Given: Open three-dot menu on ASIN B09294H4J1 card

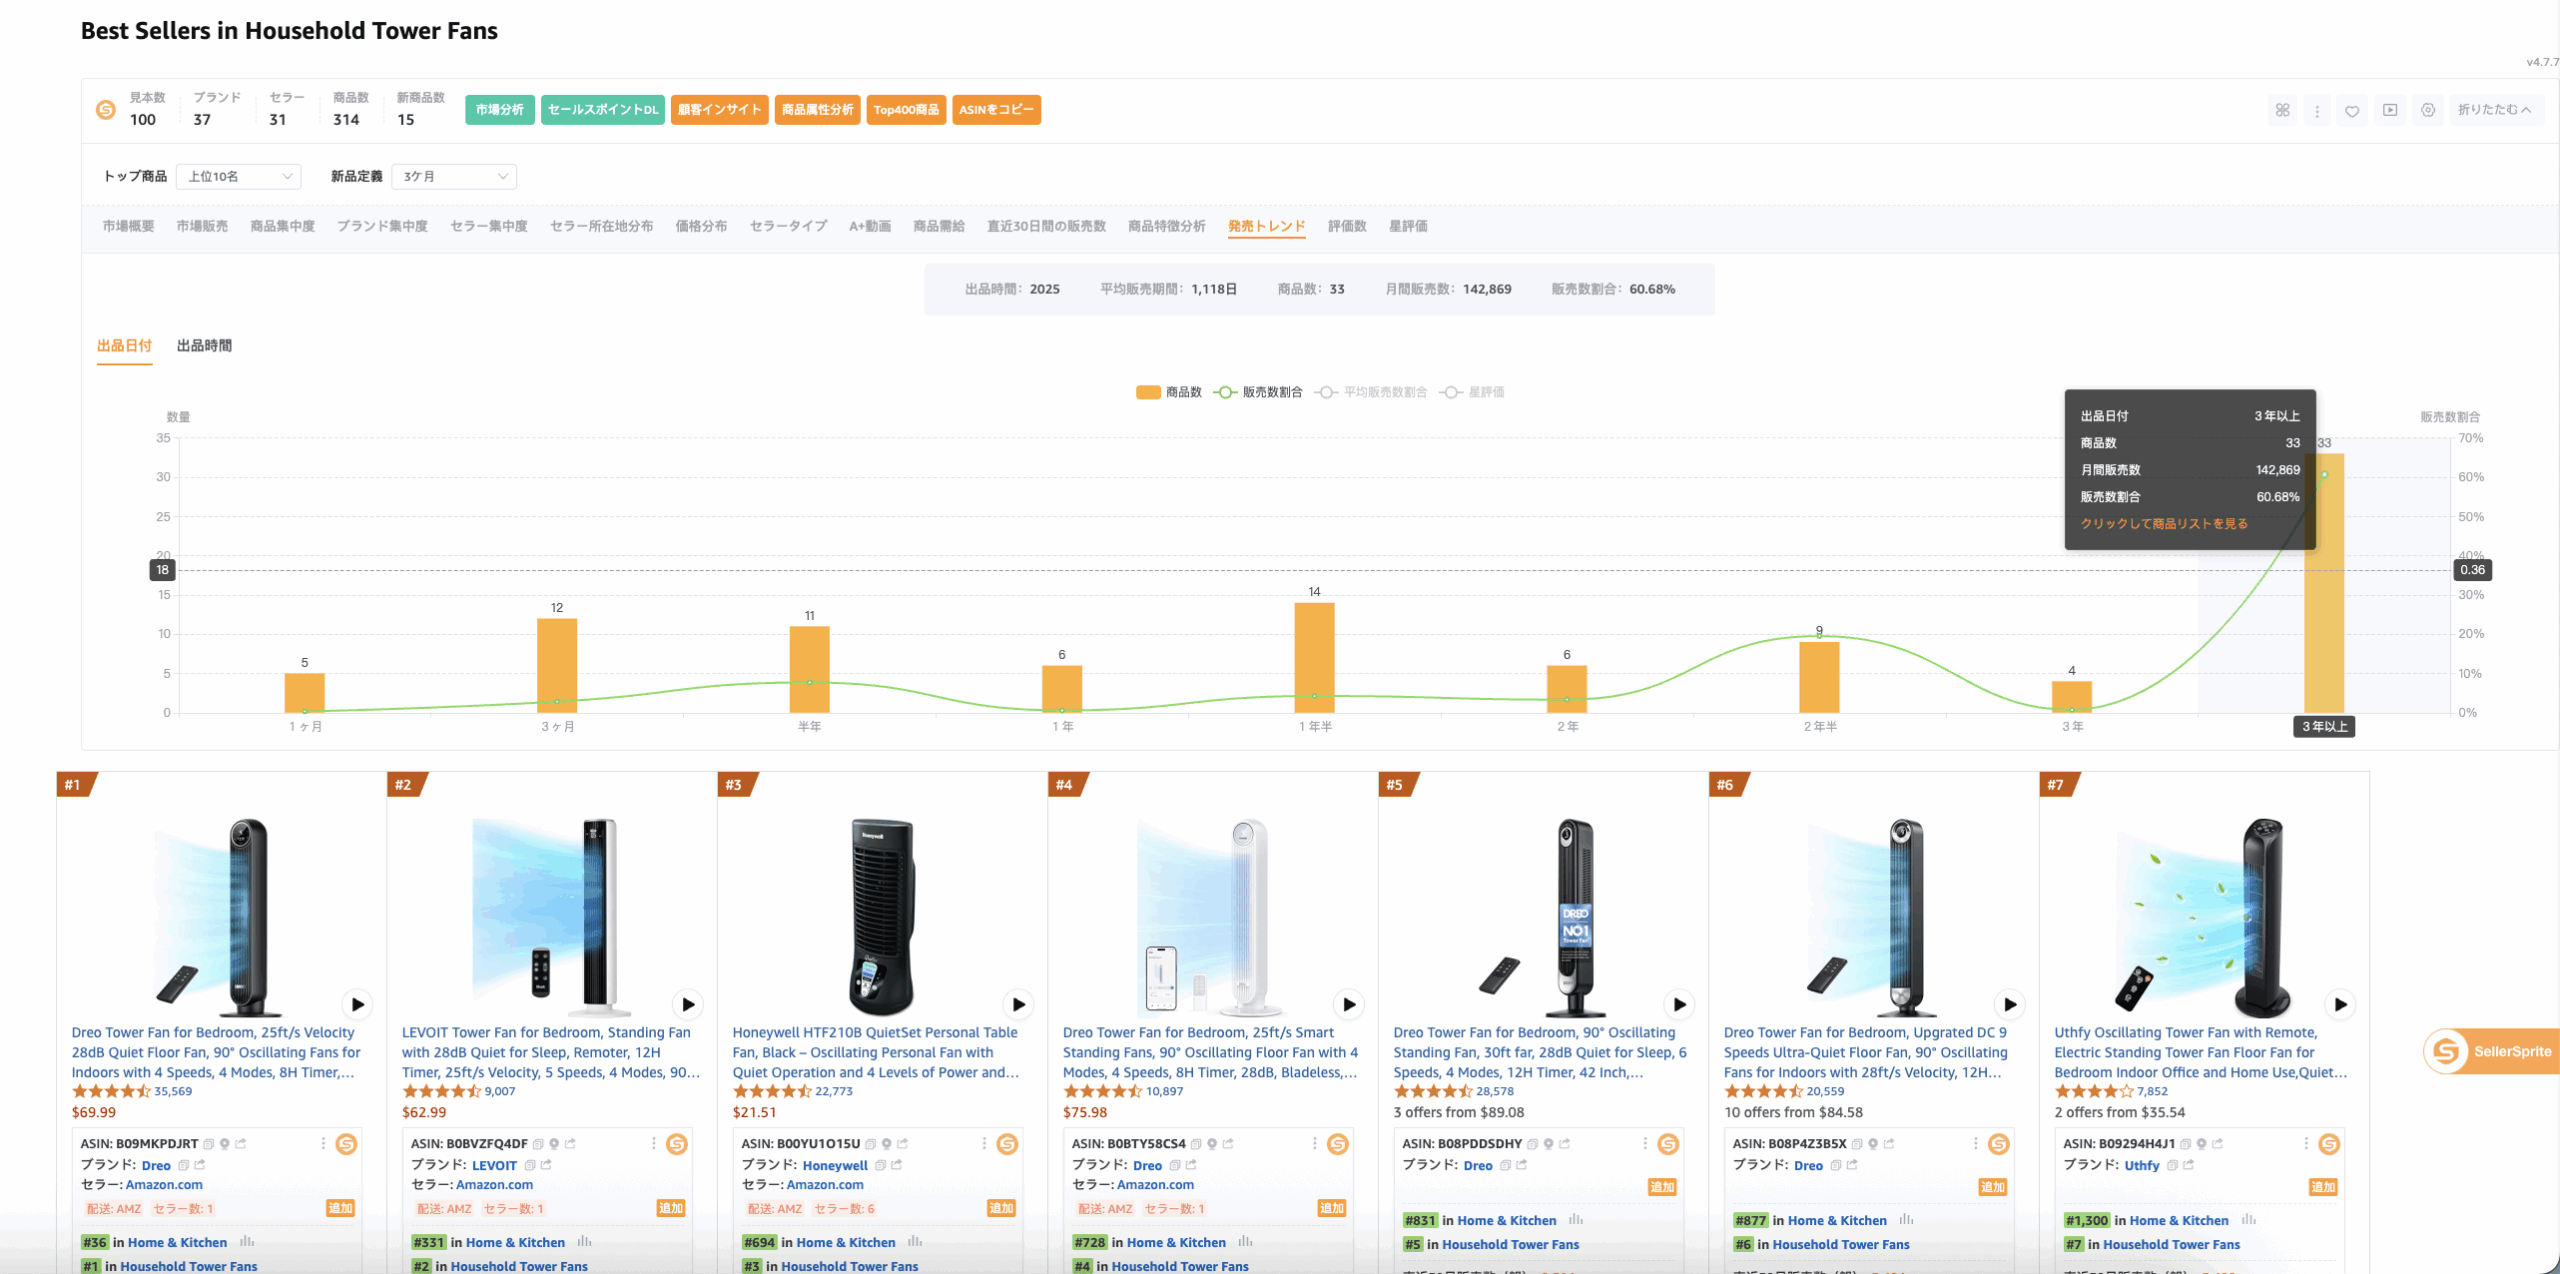Looking at the screenshot, I should pos(2306,1144).
